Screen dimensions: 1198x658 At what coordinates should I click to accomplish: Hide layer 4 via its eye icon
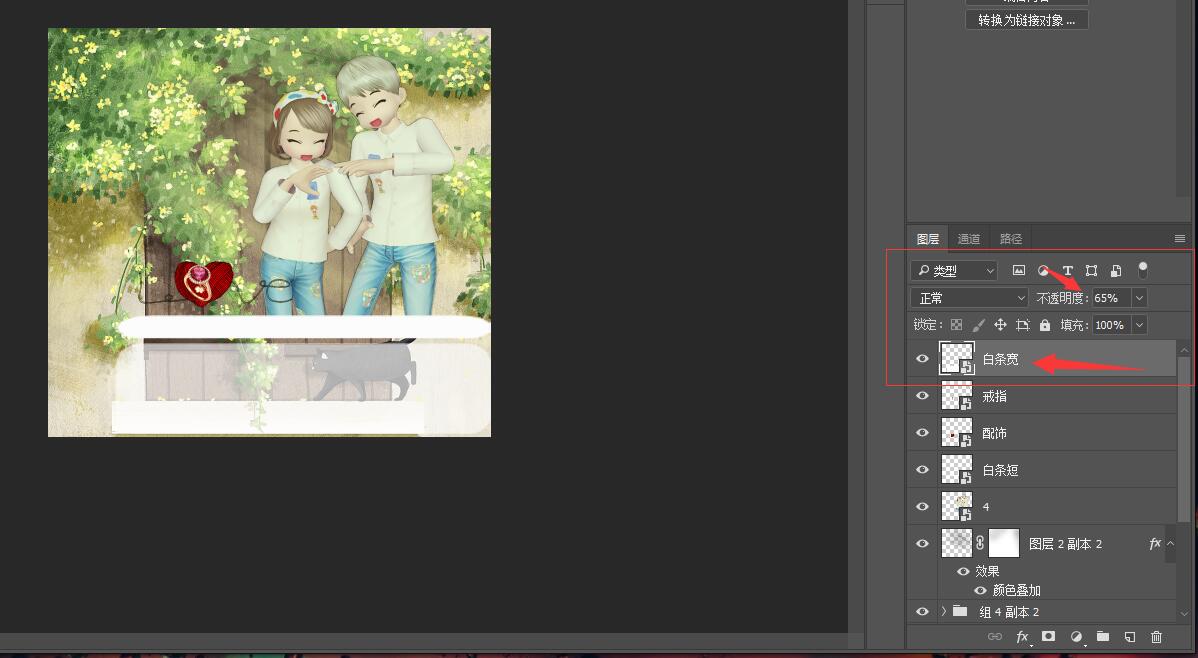click(x=922, y=506)
